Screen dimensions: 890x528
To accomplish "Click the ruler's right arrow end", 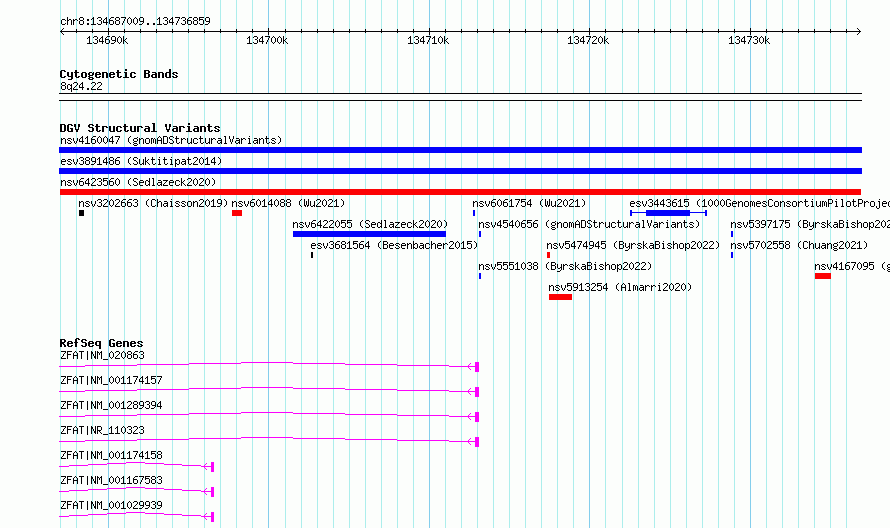I will click(859, 32).
